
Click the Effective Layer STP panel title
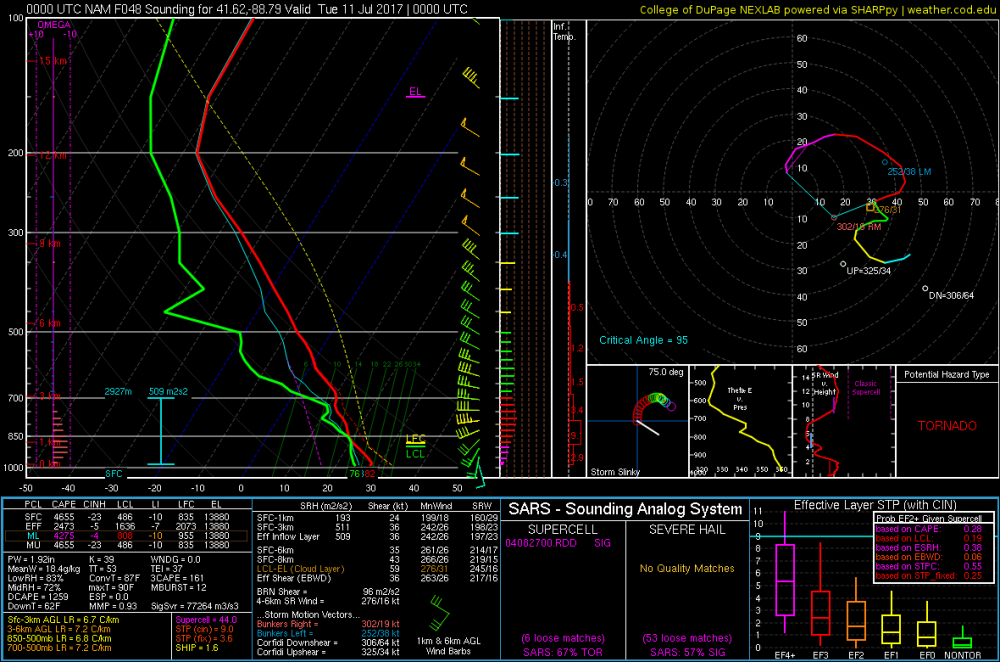[875, 505]
